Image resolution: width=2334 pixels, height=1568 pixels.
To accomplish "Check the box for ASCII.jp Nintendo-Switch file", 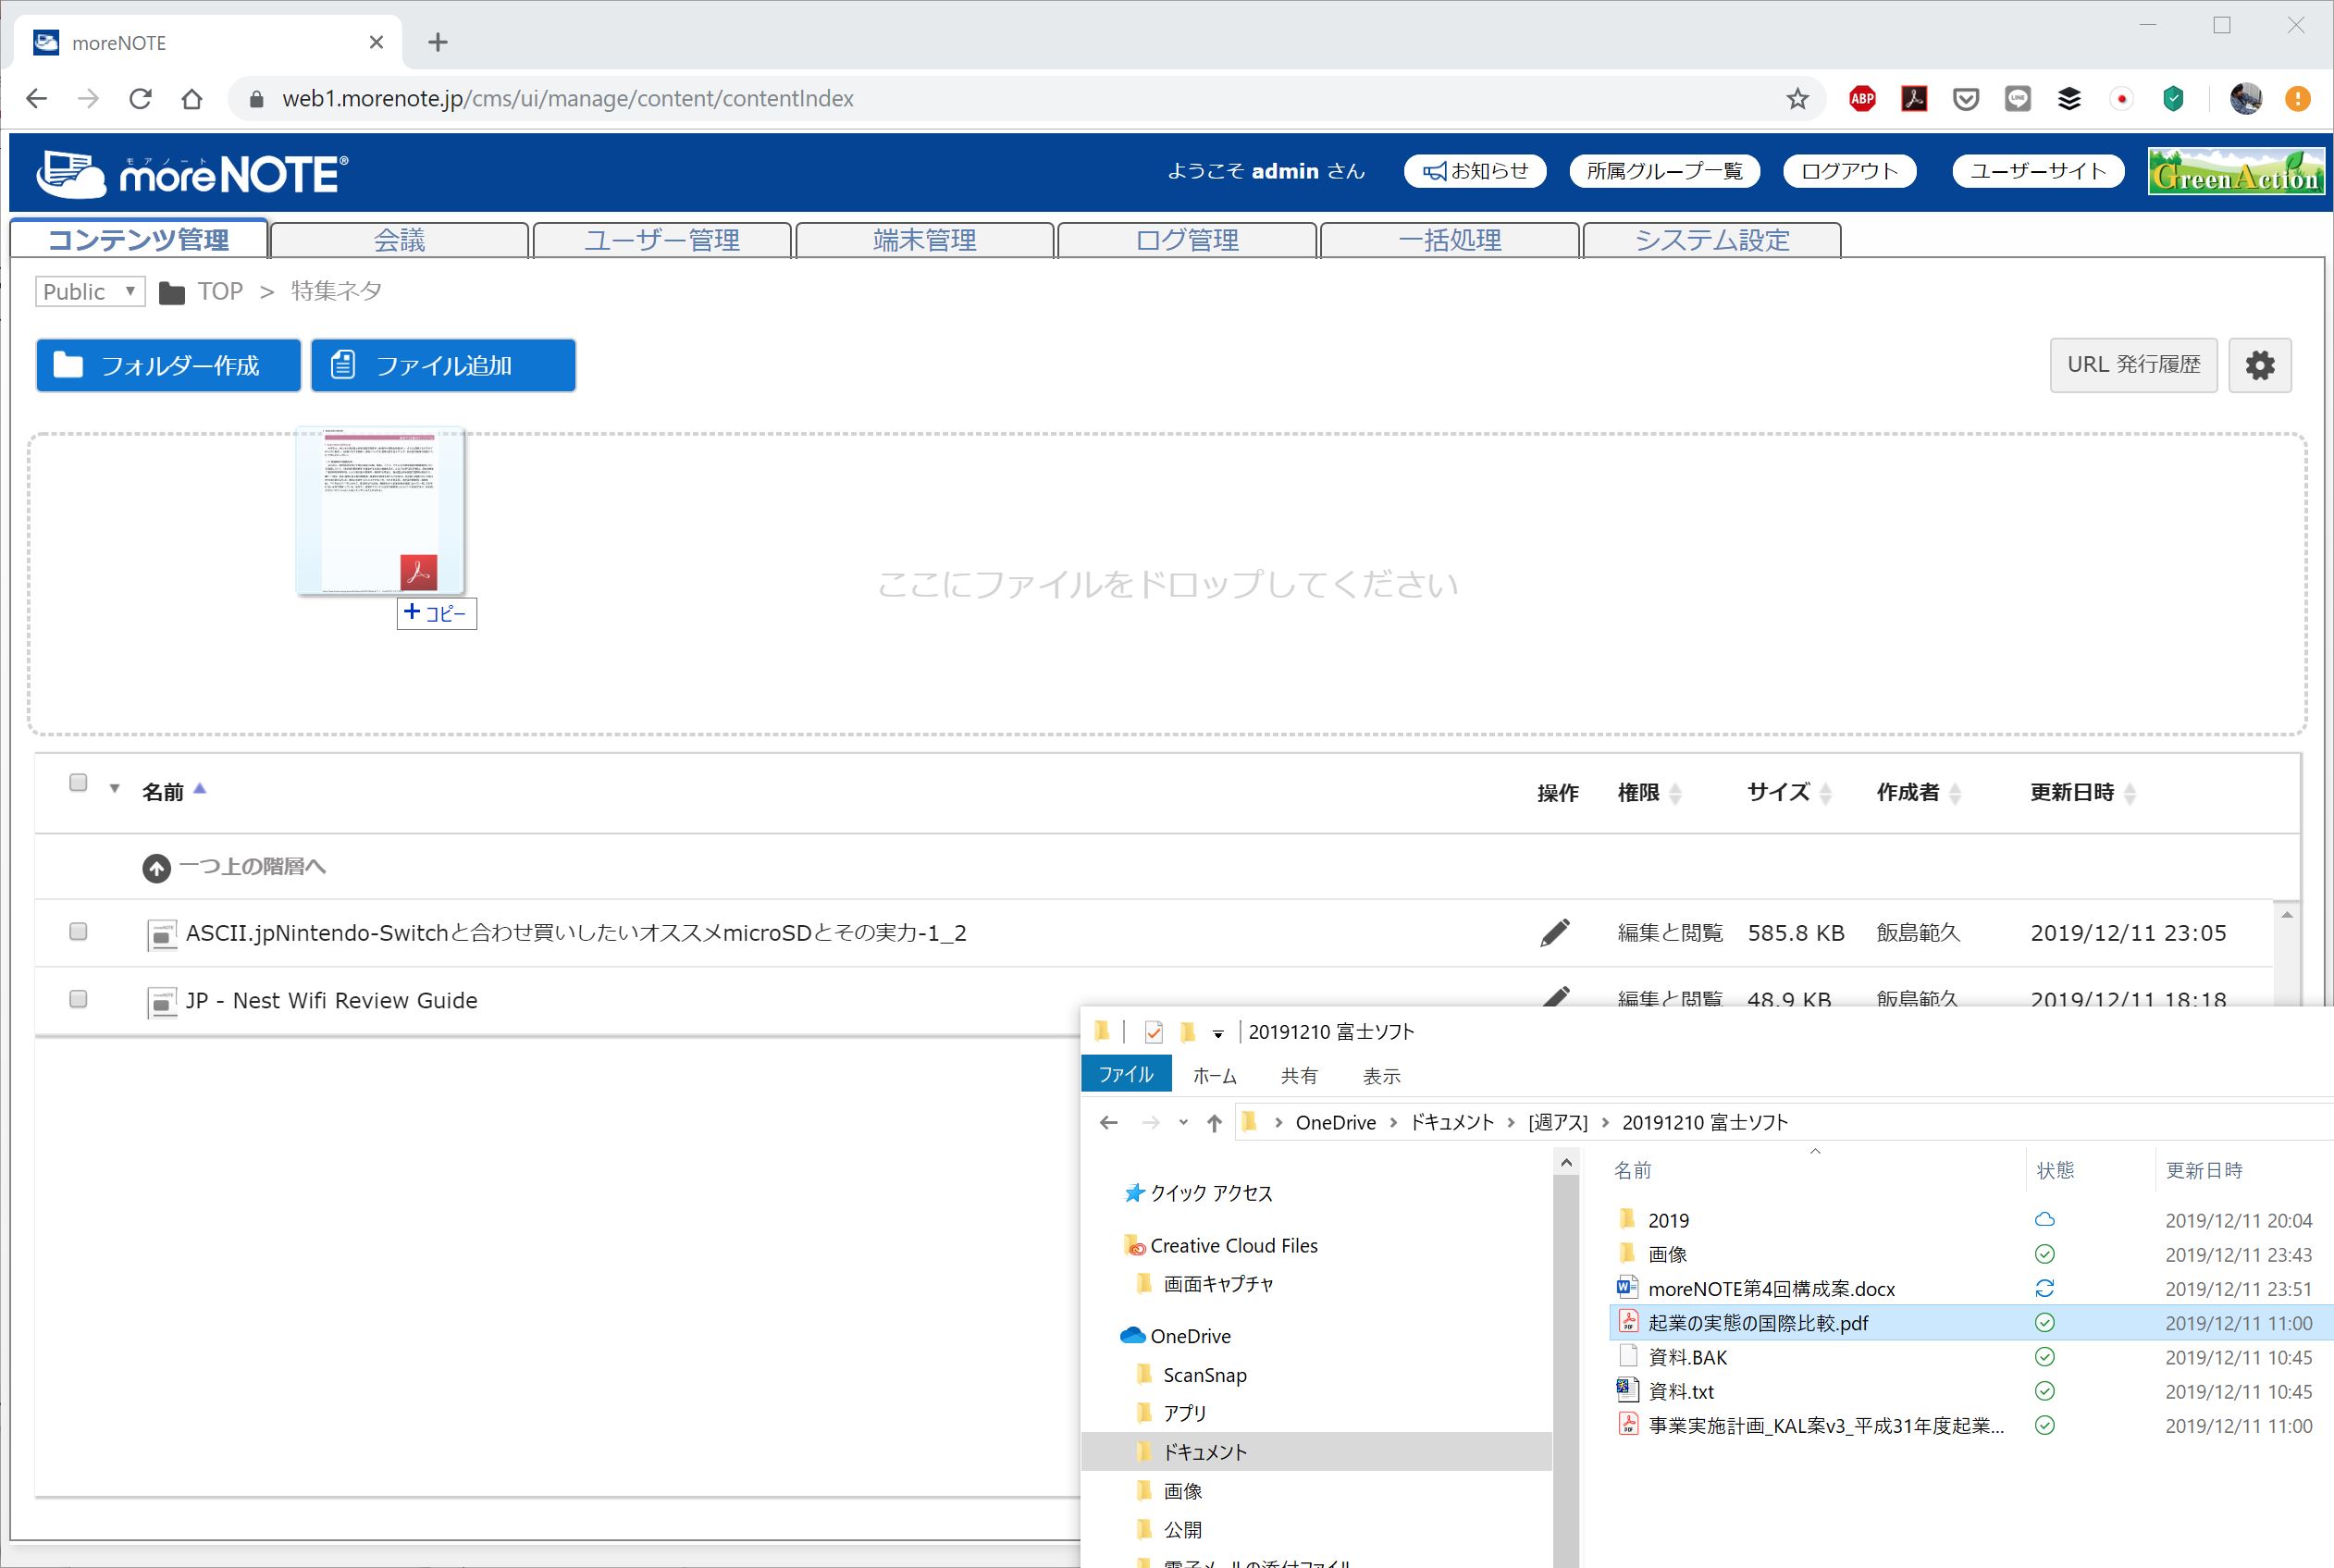I will pos(78,932).
